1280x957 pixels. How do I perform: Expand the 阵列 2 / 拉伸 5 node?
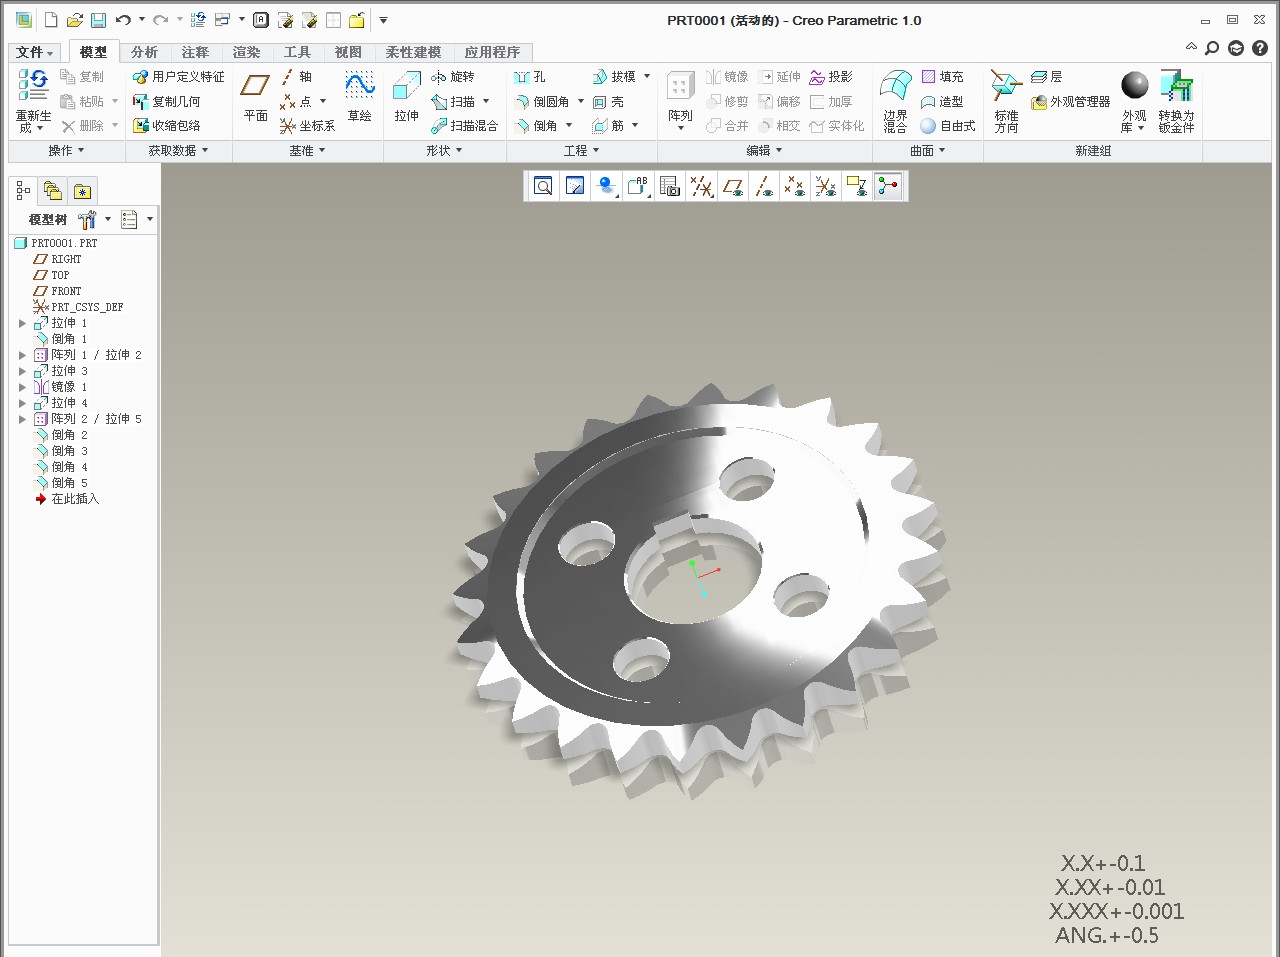pyautogui.click(x=22, y=419)
